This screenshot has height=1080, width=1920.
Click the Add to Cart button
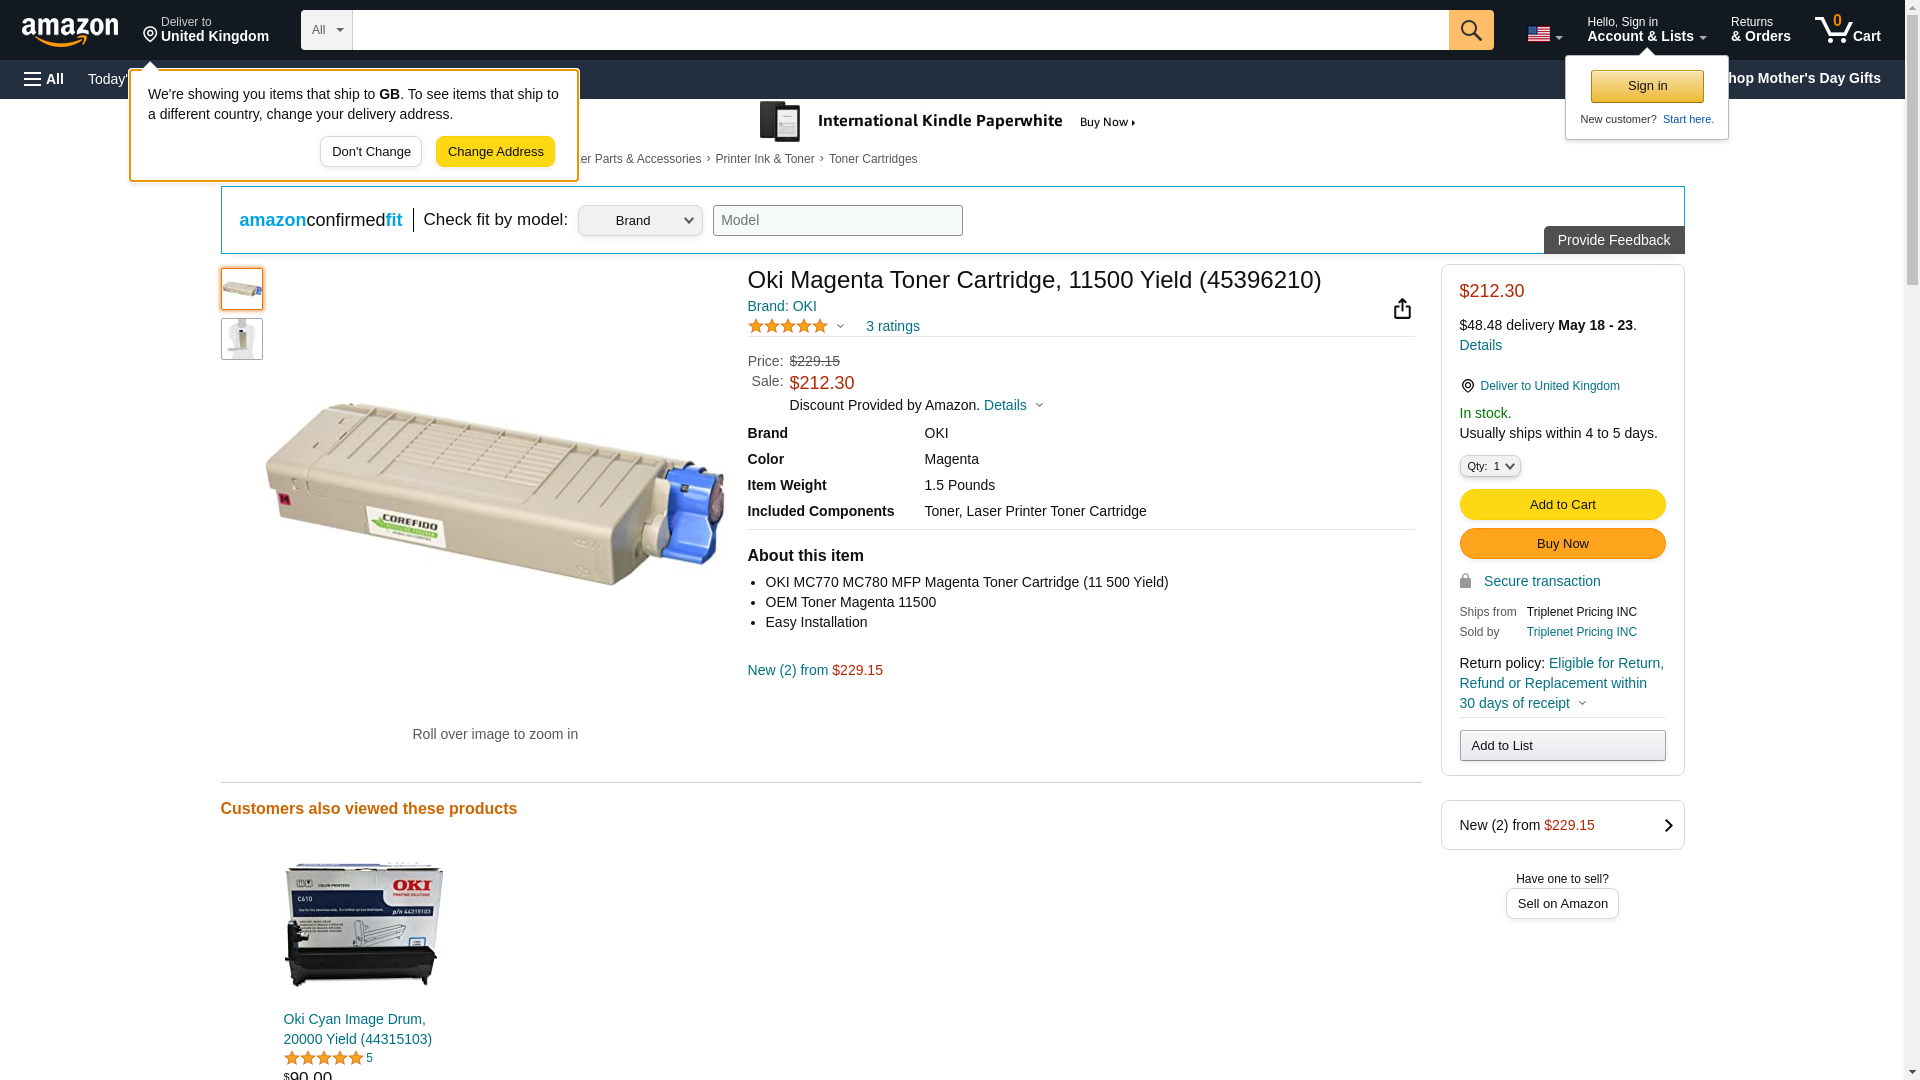1562,505
